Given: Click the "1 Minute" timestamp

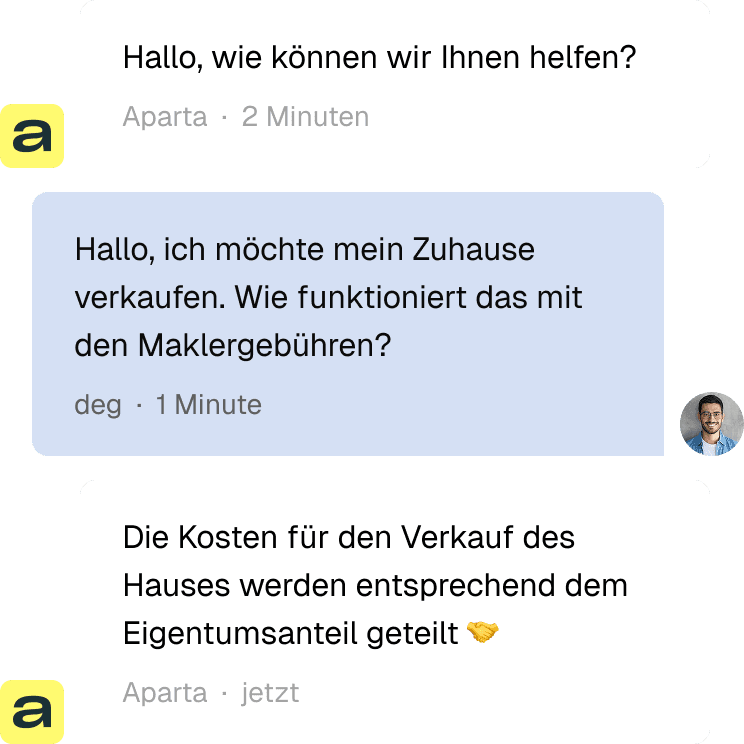Looking at the screenshot, I should (208, 405).
